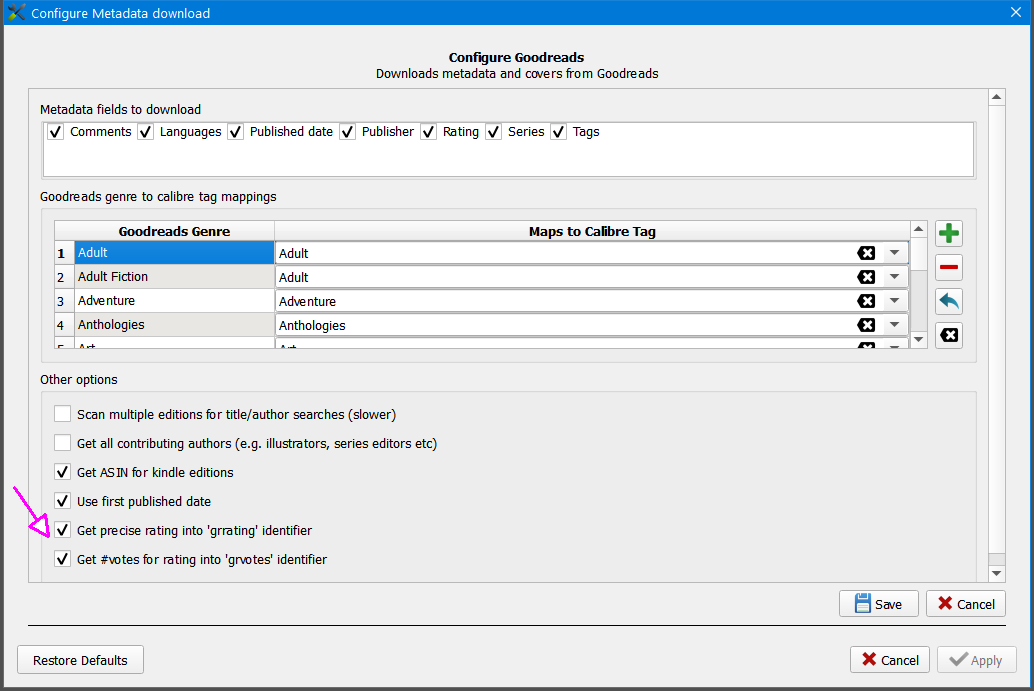This screenshot has width=1034, height=691.
Task: Click the bottom Cancel button beside Apply
Action: 890,660
